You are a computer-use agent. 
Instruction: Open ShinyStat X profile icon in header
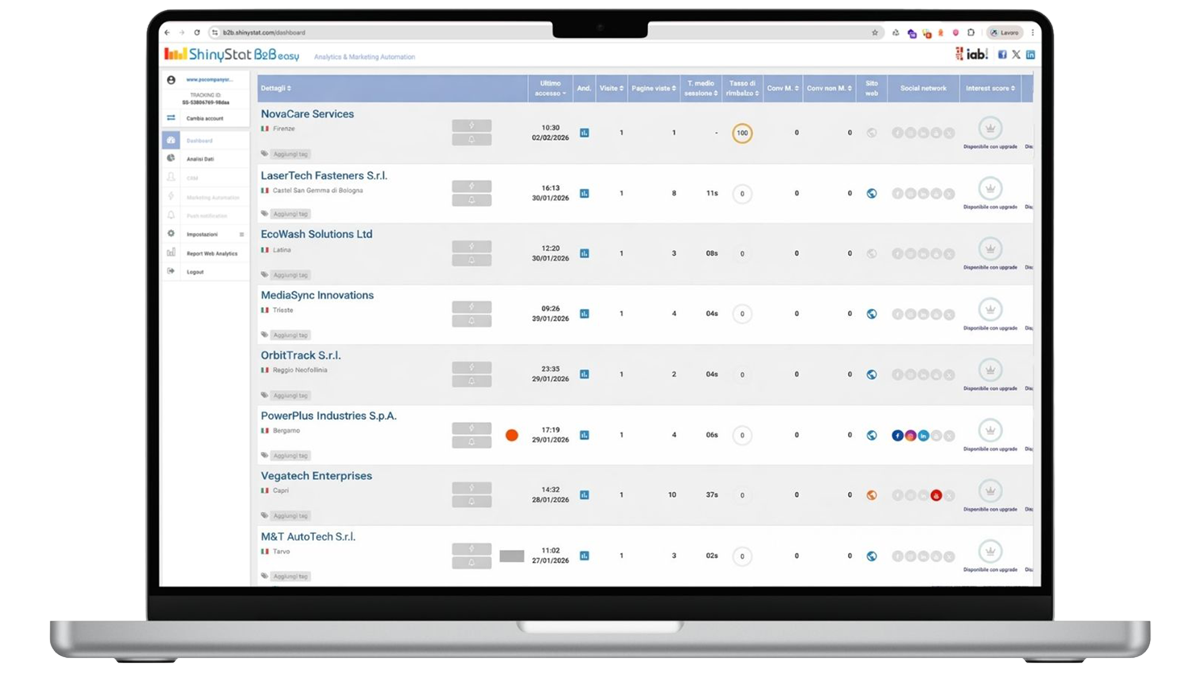point(1016,55)
